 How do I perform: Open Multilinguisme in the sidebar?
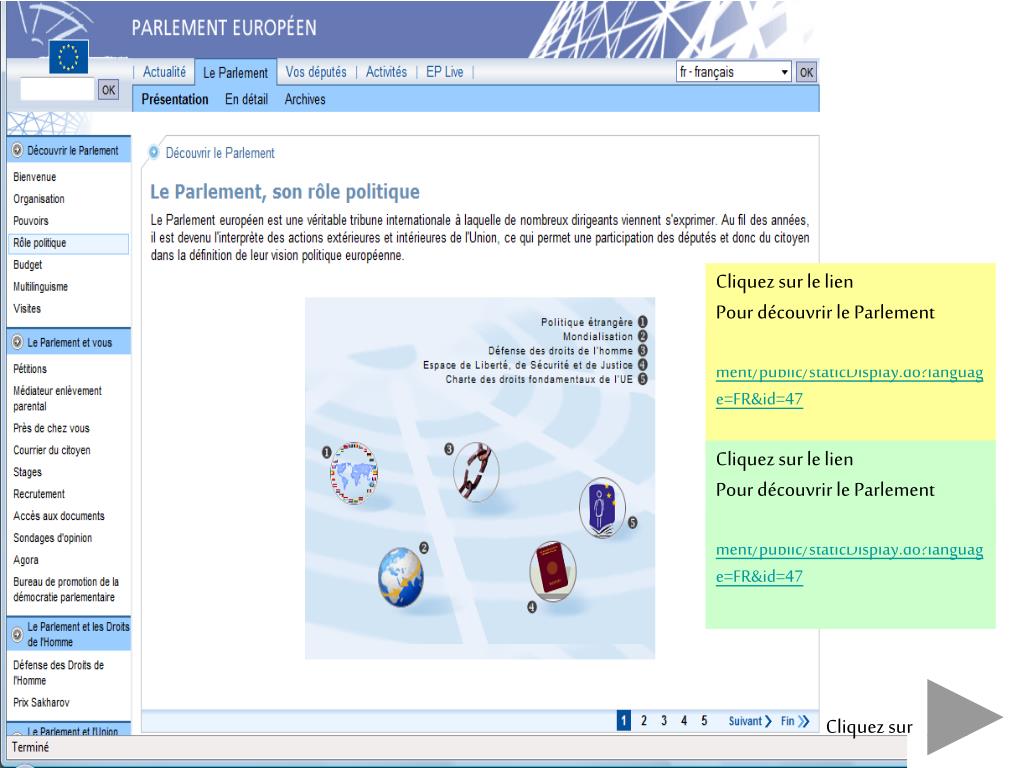40,287
